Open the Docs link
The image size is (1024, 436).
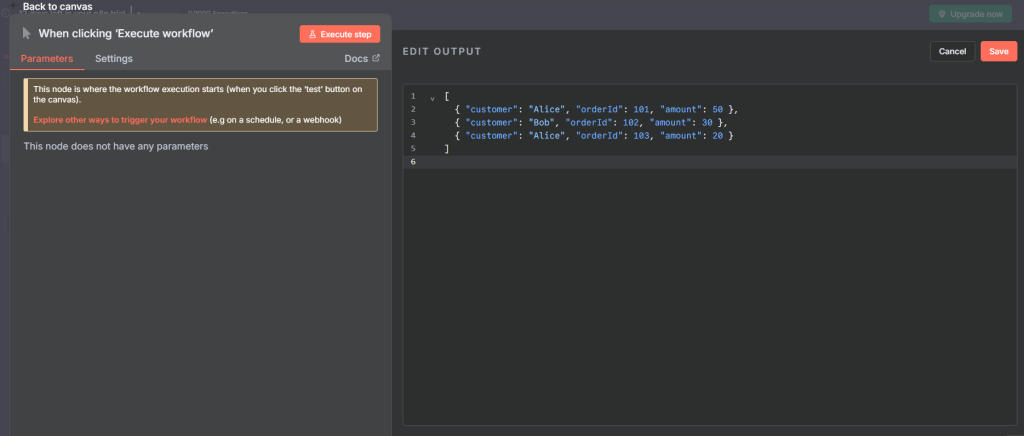(356, 59)
